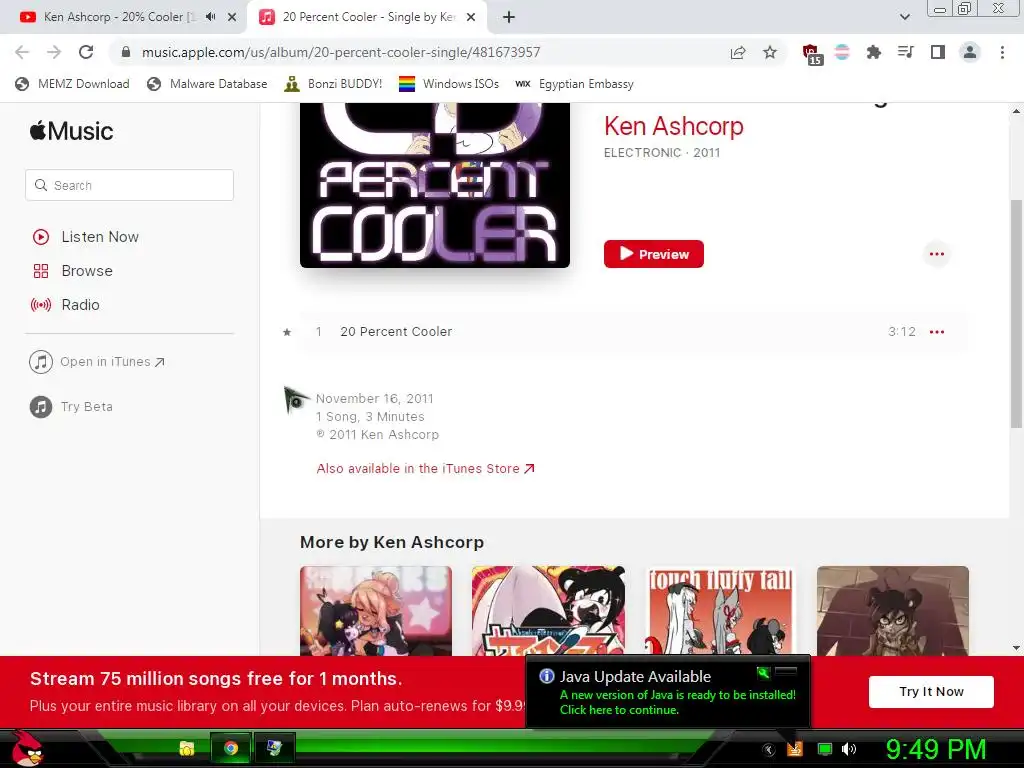The image size is (1024, 768).
Task: Click the Apple Music logo
Action: pos(71,131)
